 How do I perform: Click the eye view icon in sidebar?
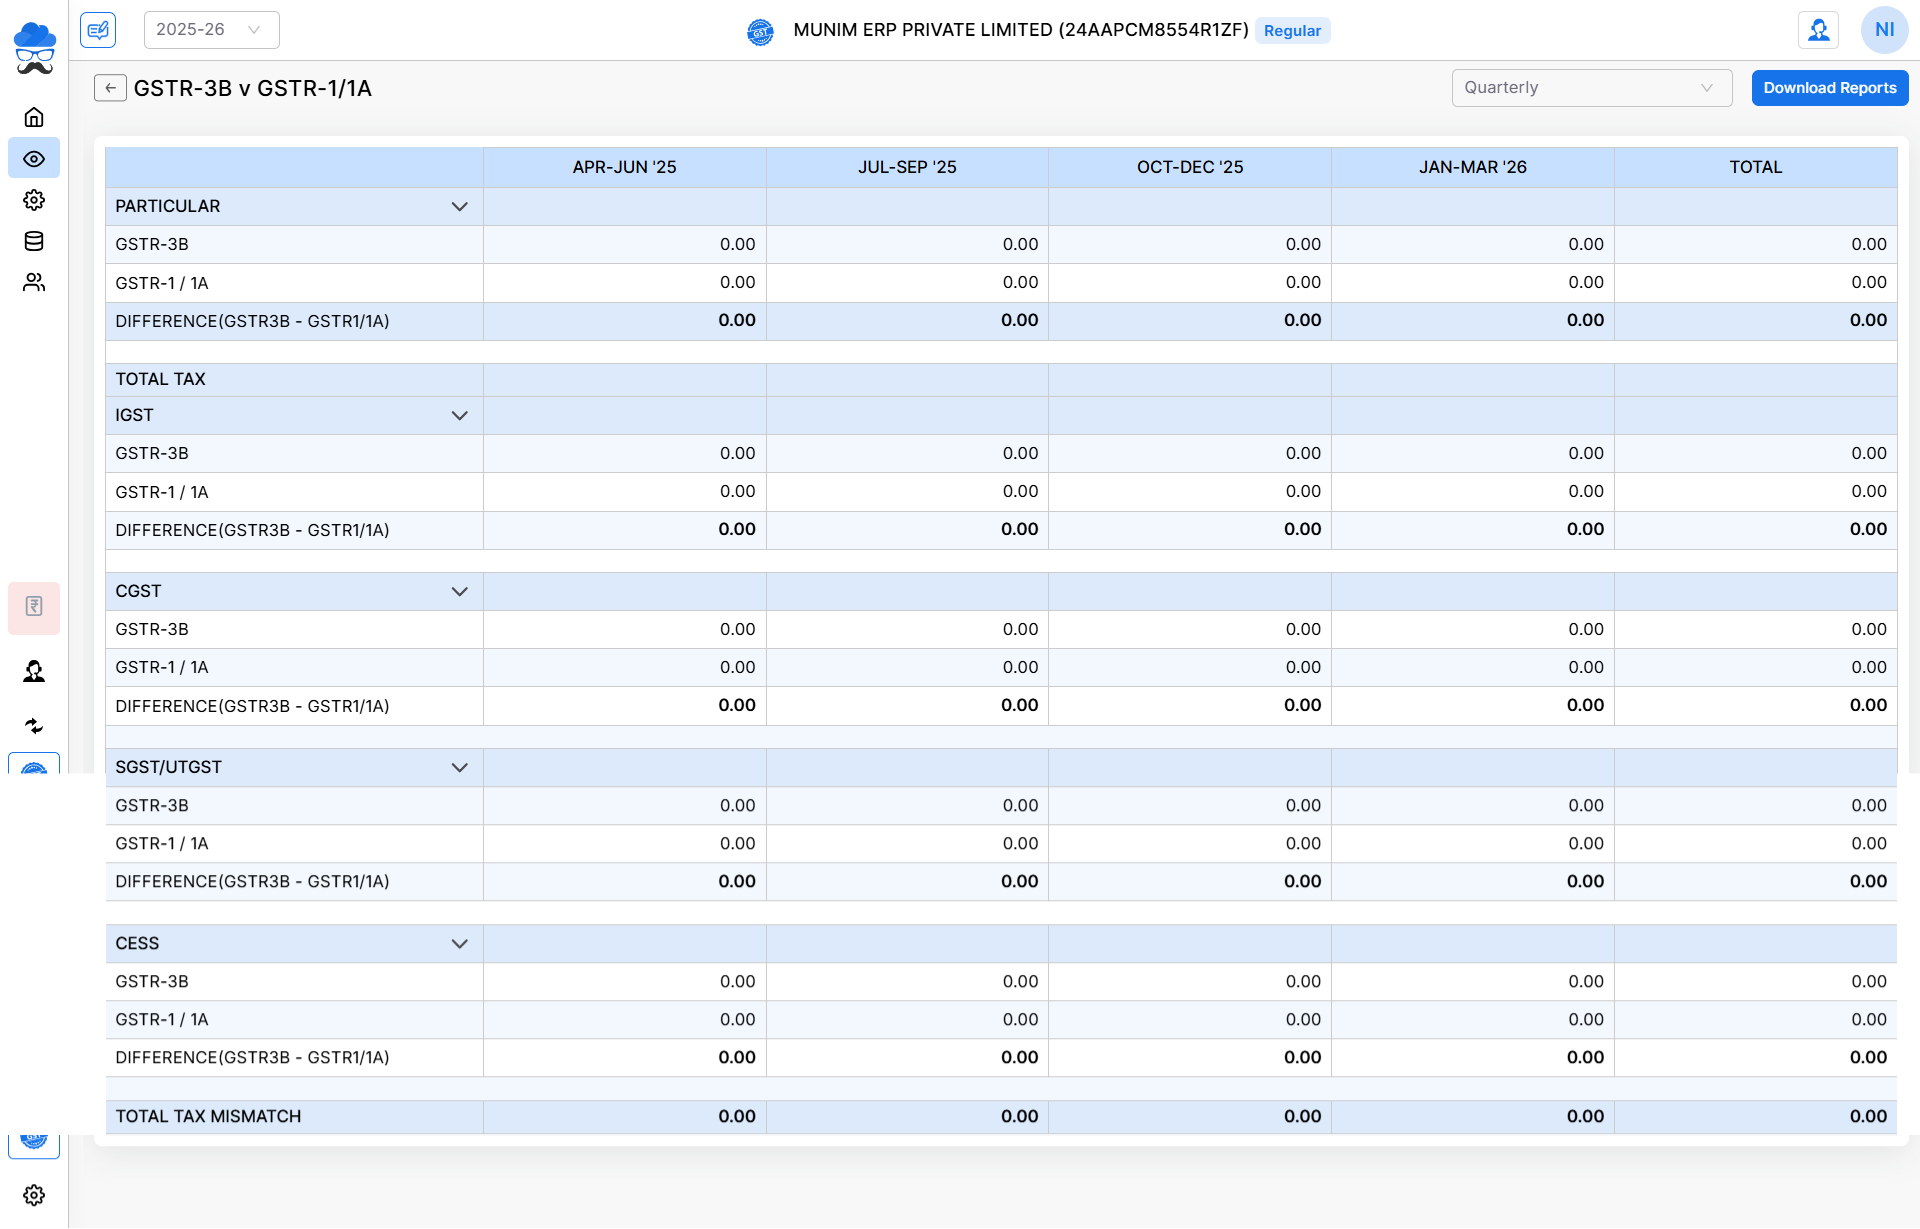click(x=34, y=159)
